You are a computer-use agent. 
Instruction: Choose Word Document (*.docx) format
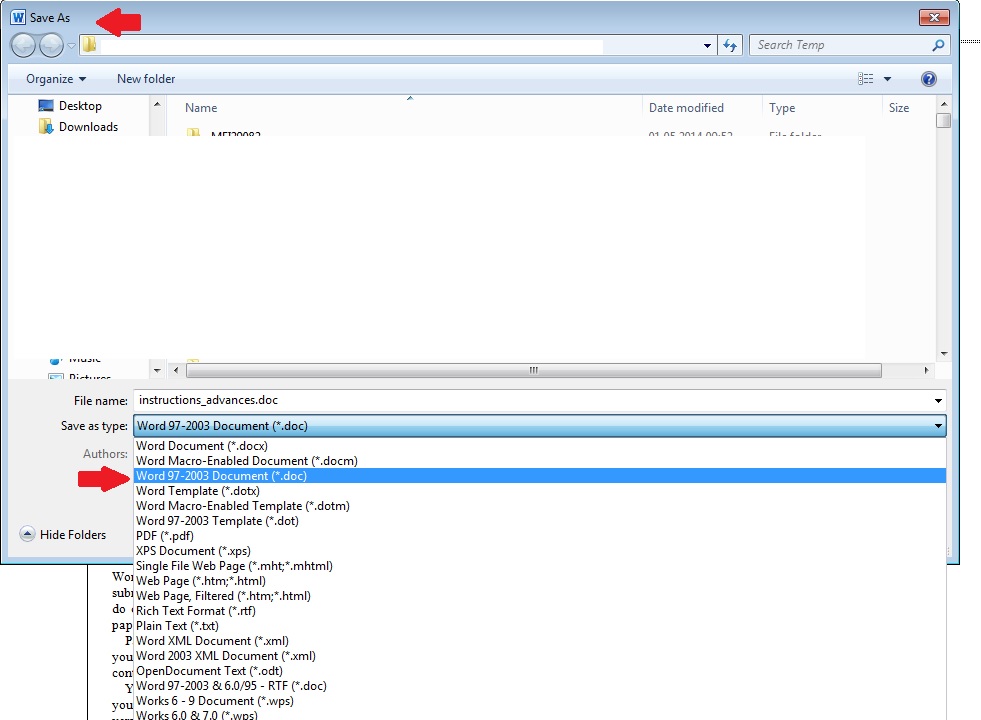pos(540,446)
